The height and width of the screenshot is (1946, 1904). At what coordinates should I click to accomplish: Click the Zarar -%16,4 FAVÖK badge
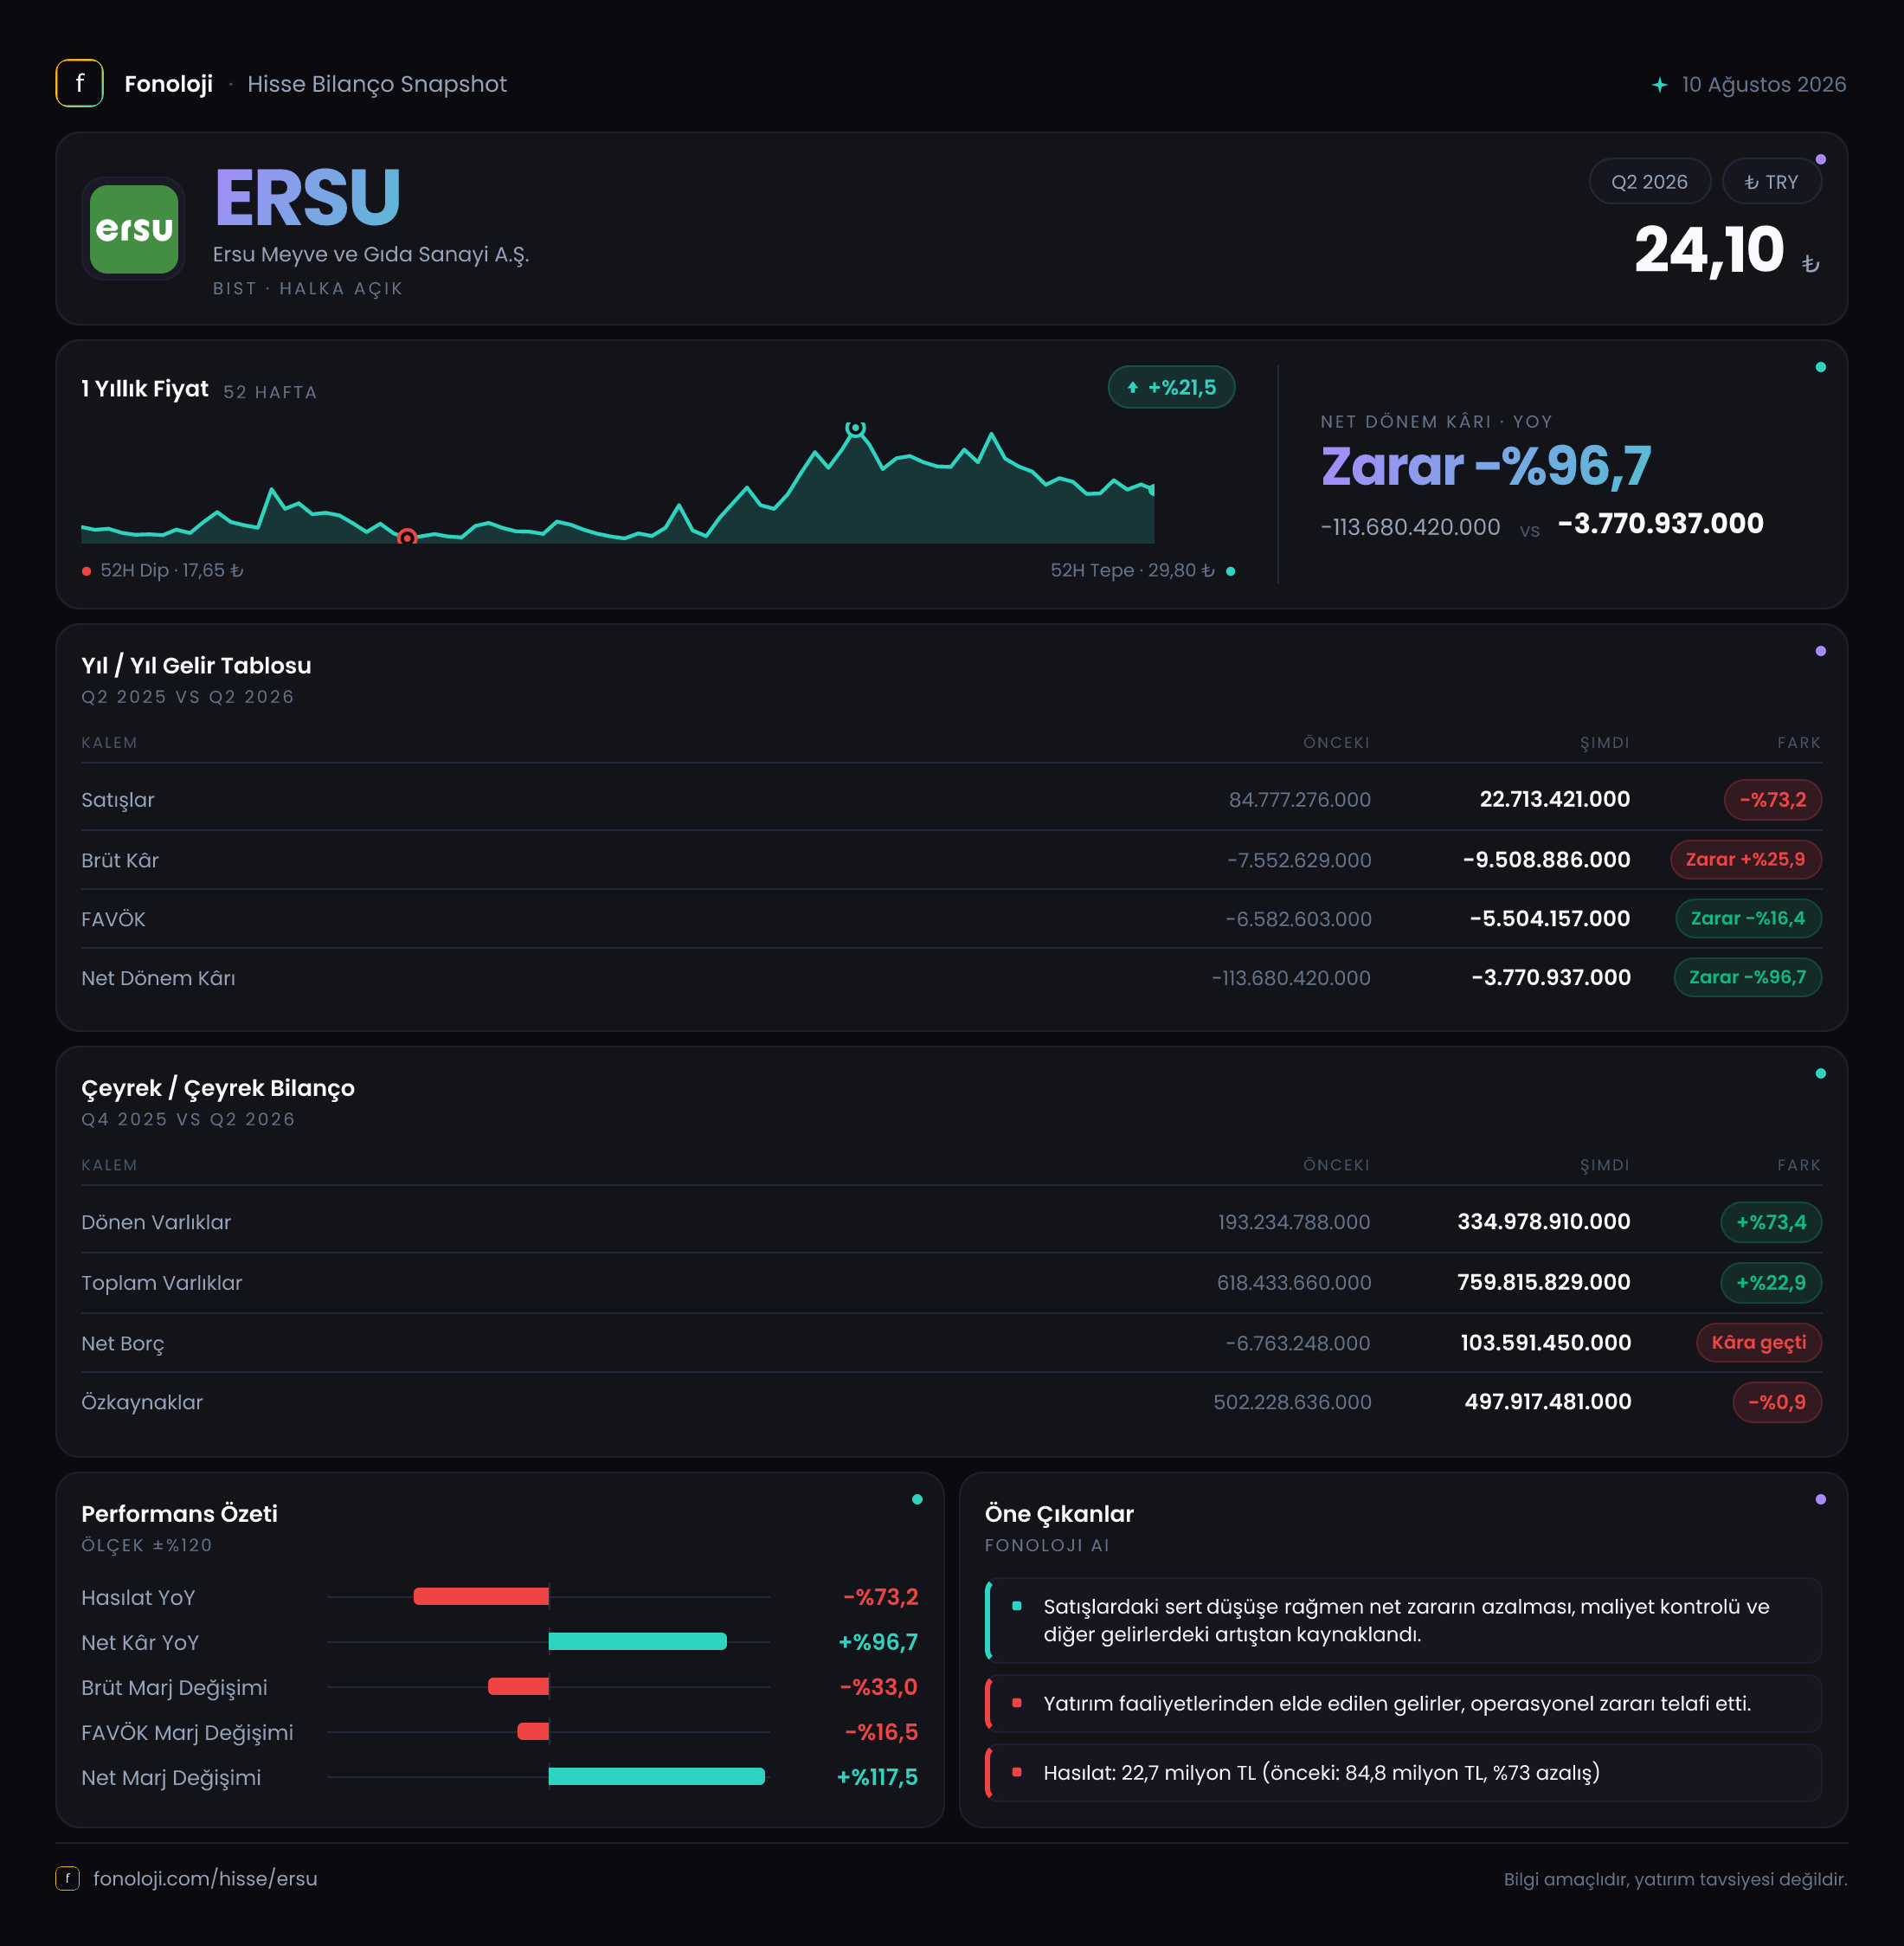pos(1748,918)
